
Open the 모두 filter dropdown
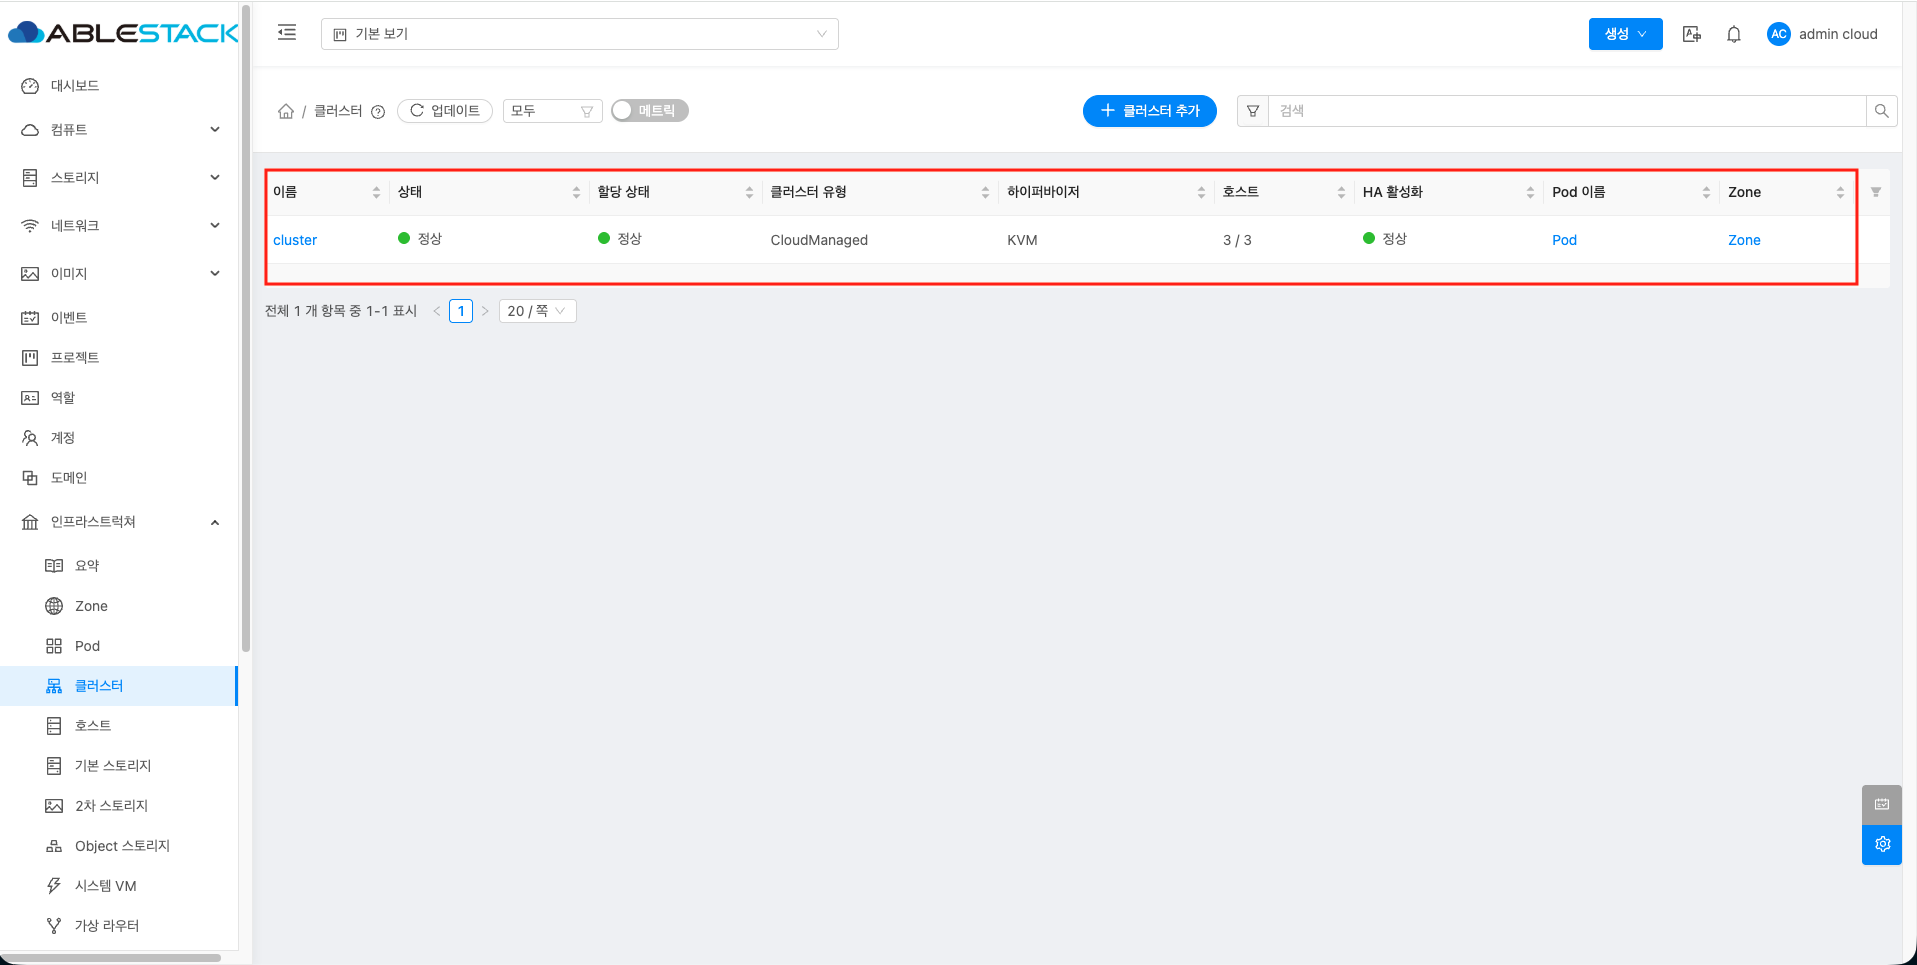[552, 111]
